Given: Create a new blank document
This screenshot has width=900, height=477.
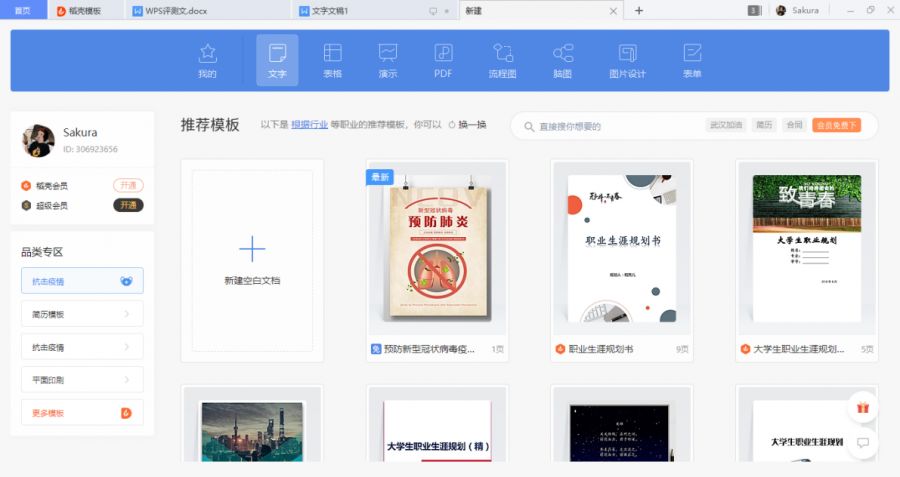Looking at the screenshot, I should tap(252, 261).
